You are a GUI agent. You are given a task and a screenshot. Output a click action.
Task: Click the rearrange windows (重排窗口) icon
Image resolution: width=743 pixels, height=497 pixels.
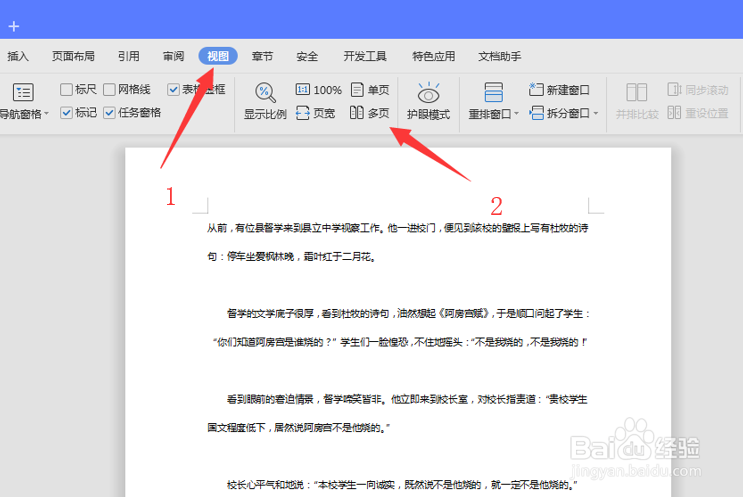493,92
